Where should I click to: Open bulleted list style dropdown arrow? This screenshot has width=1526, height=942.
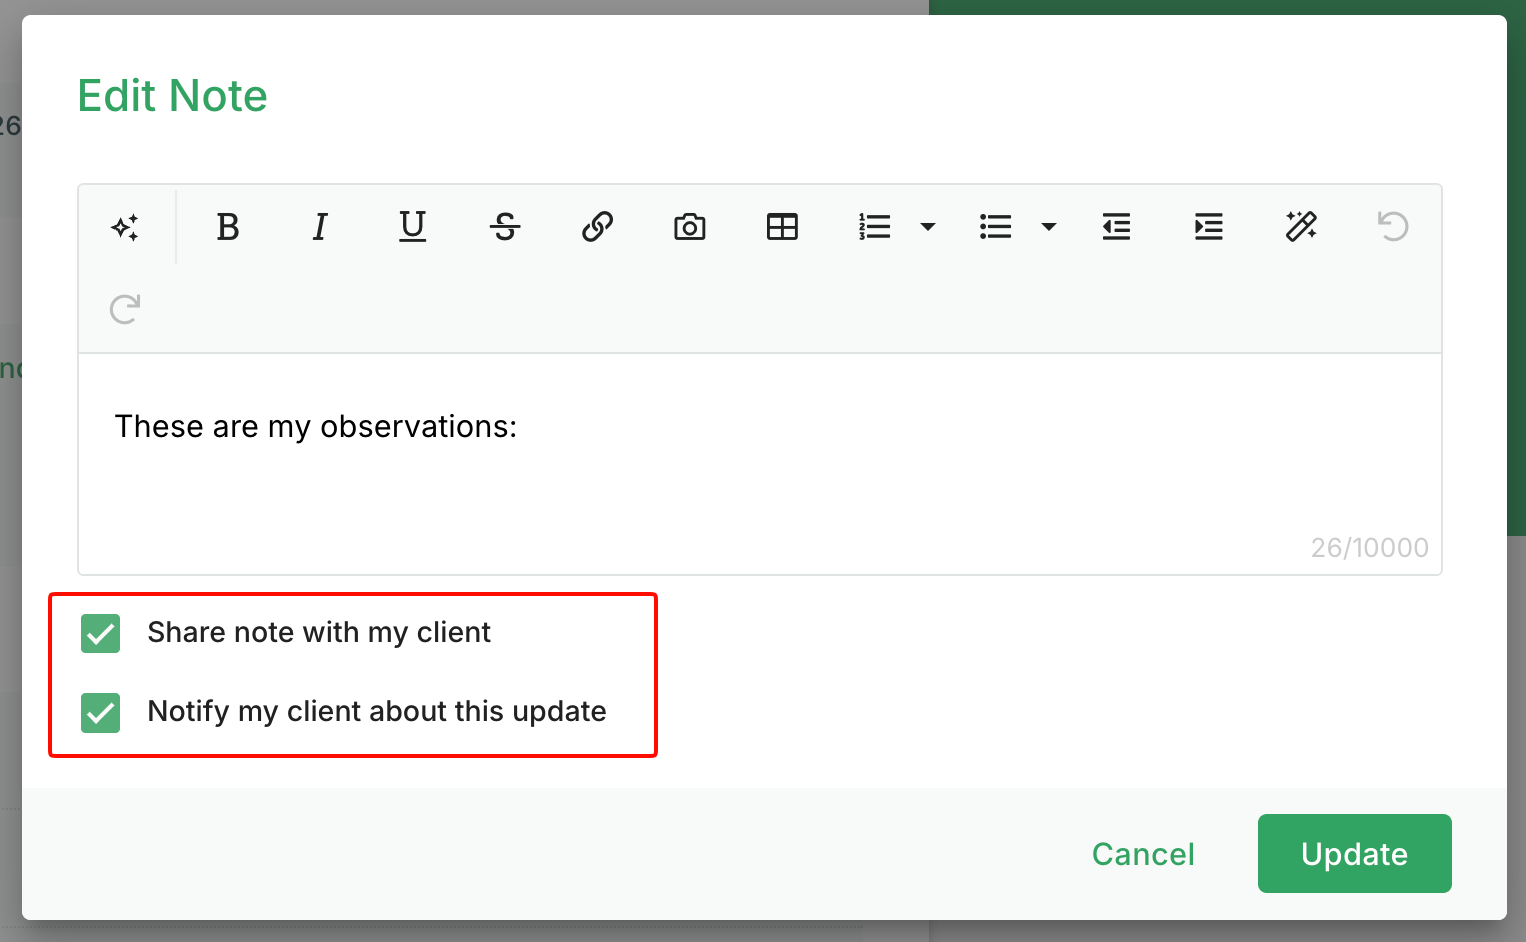click(1049, 227)
